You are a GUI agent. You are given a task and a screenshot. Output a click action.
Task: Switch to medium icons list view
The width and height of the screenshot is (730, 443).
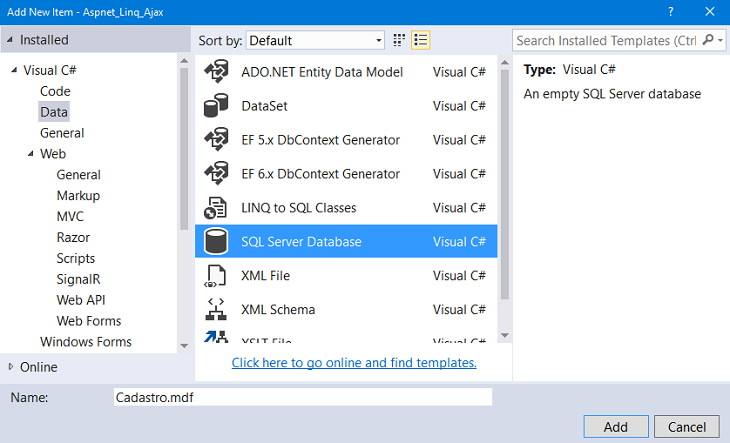[421, 40]
